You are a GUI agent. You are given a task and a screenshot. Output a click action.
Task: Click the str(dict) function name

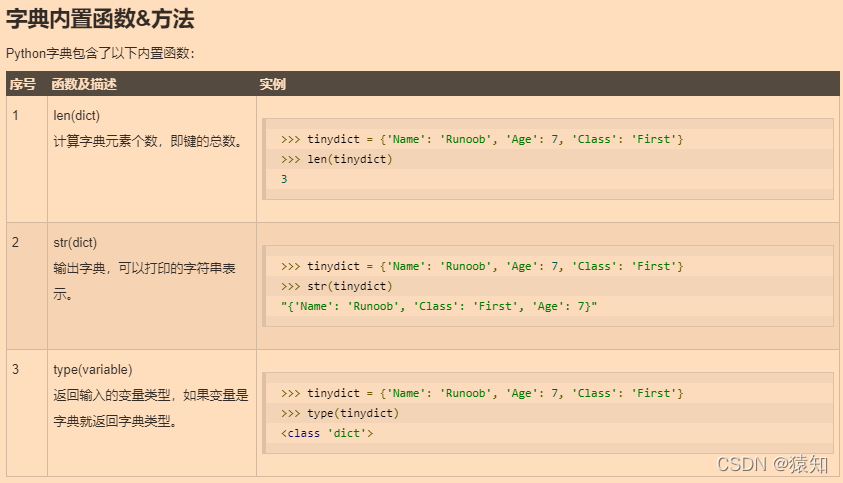75,243
